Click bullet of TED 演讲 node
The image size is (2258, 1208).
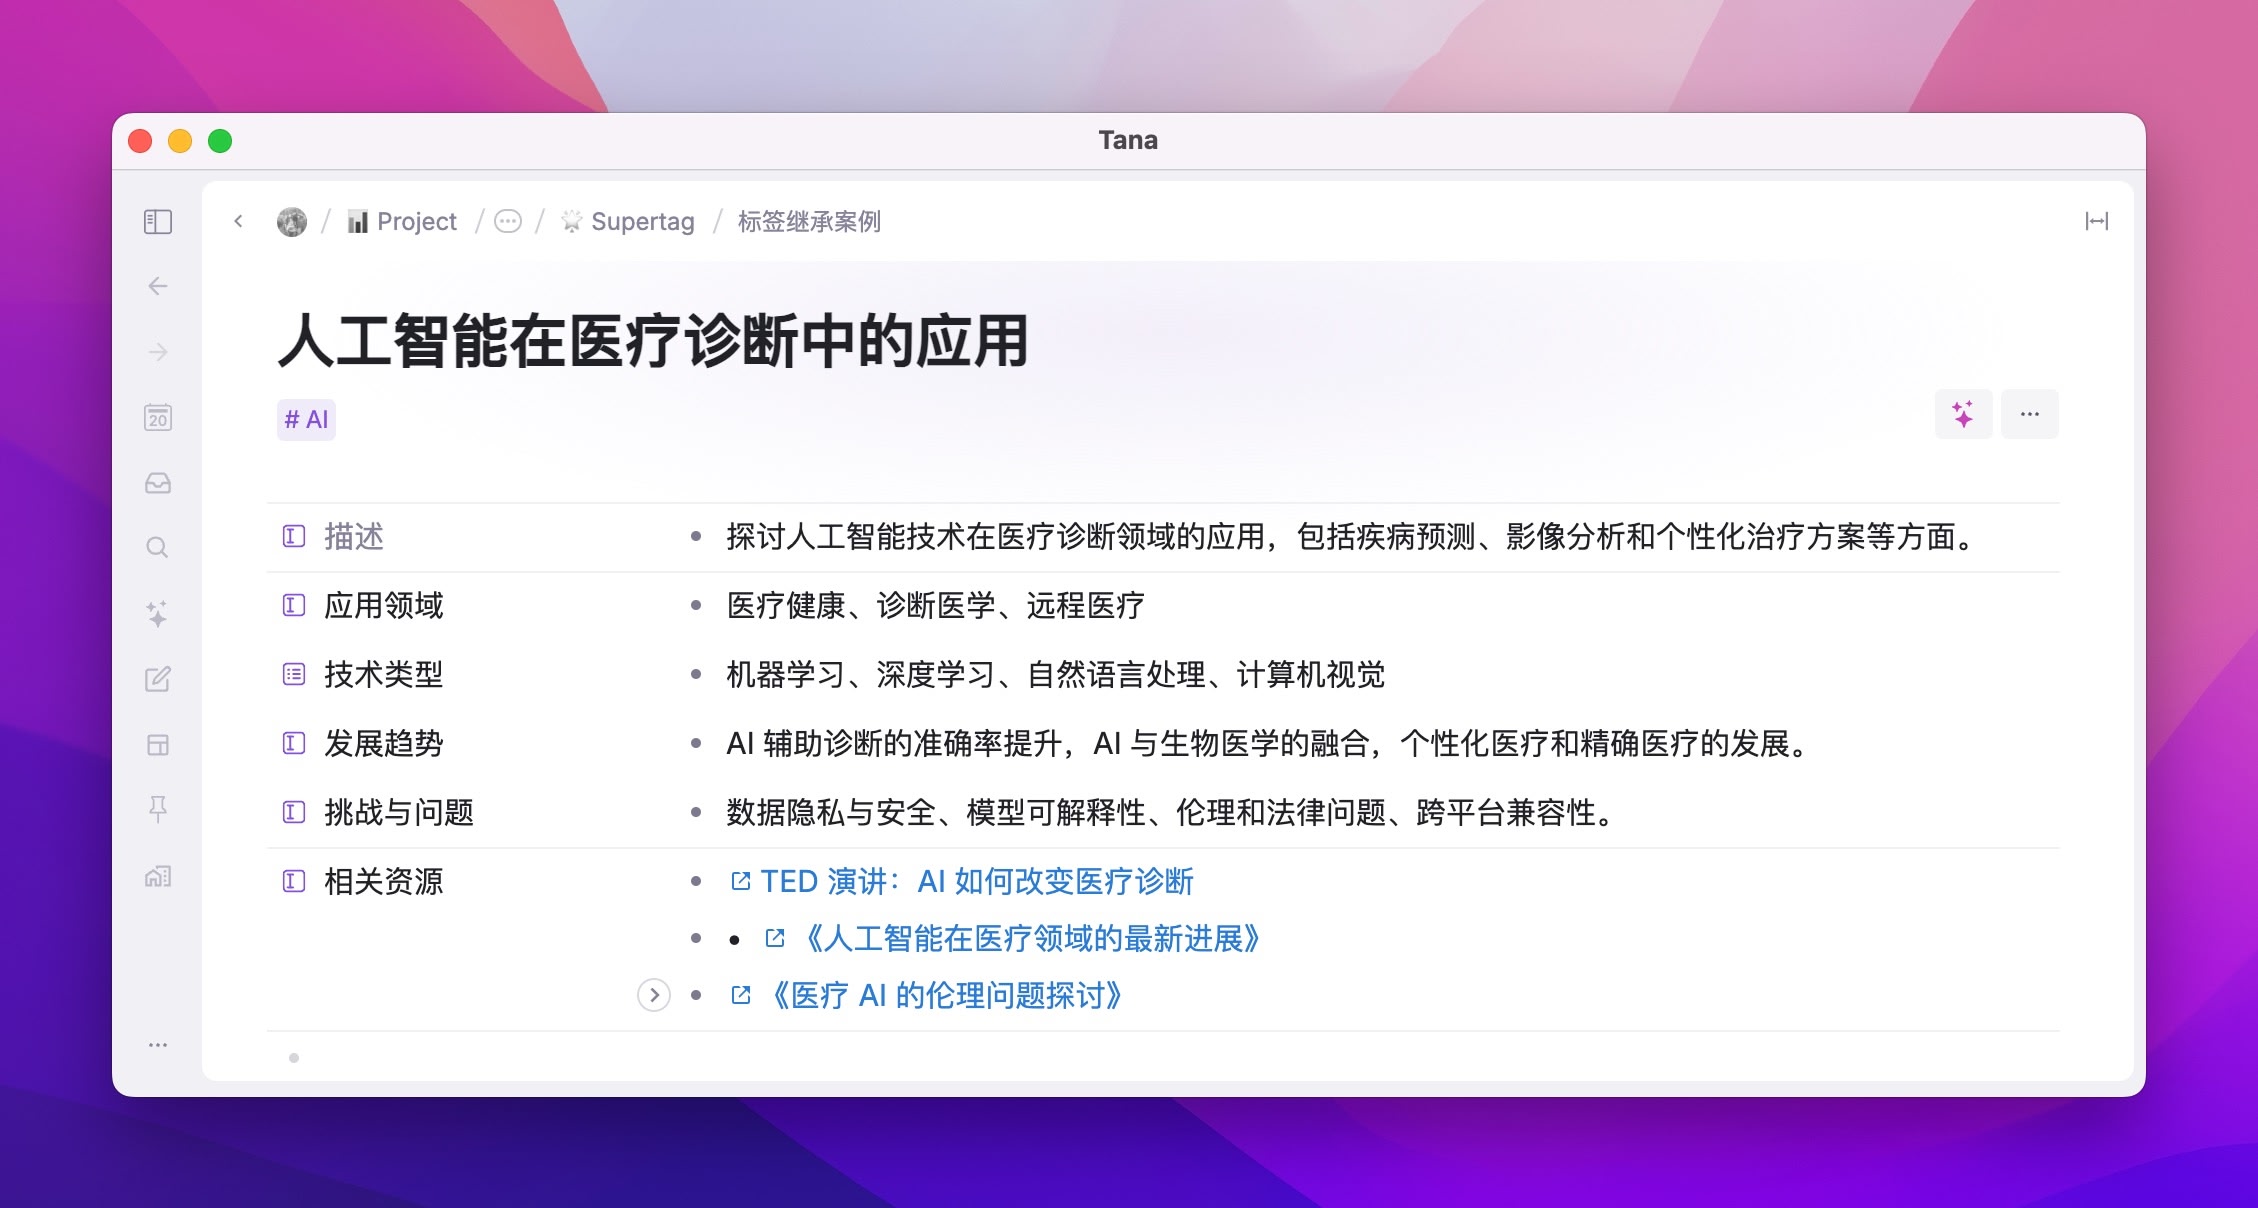pos(695,881)
